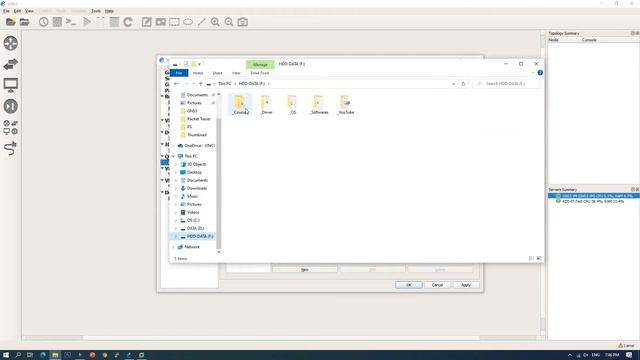Image resolution: width=640 pixels, height=360 pixels.
Task: Open Thumbnail folder in Quick access
Action: tap(196, 135)
